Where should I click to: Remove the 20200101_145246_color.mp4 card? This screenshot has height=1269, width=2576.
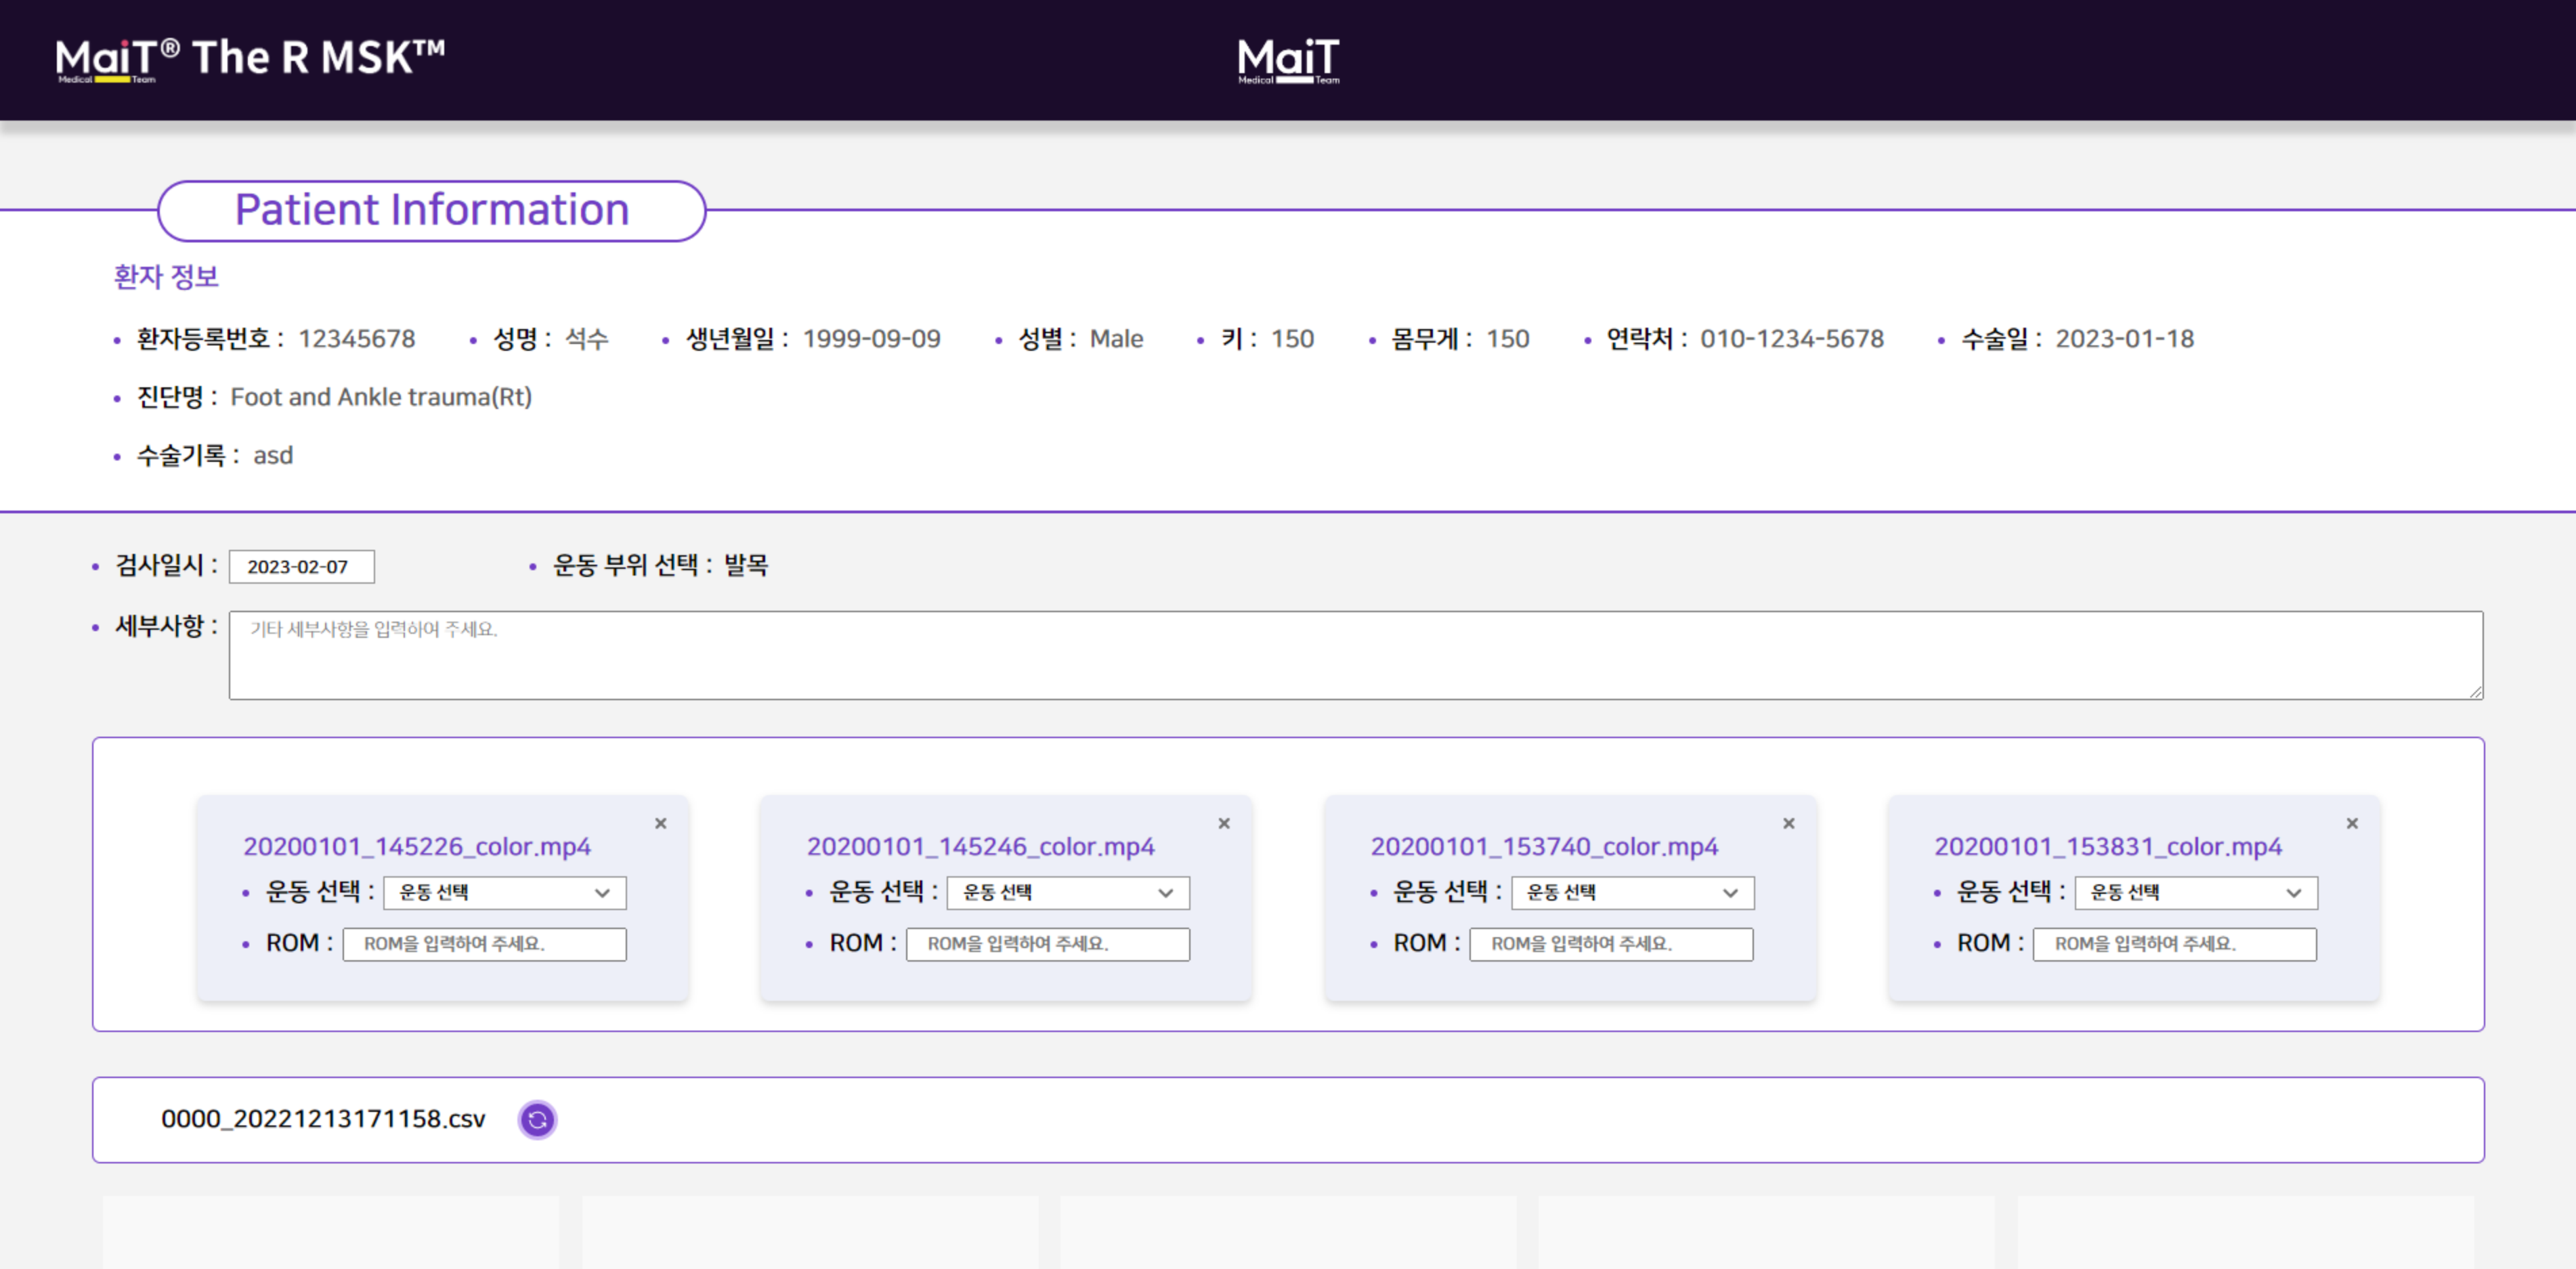(x=1224, y=823)
